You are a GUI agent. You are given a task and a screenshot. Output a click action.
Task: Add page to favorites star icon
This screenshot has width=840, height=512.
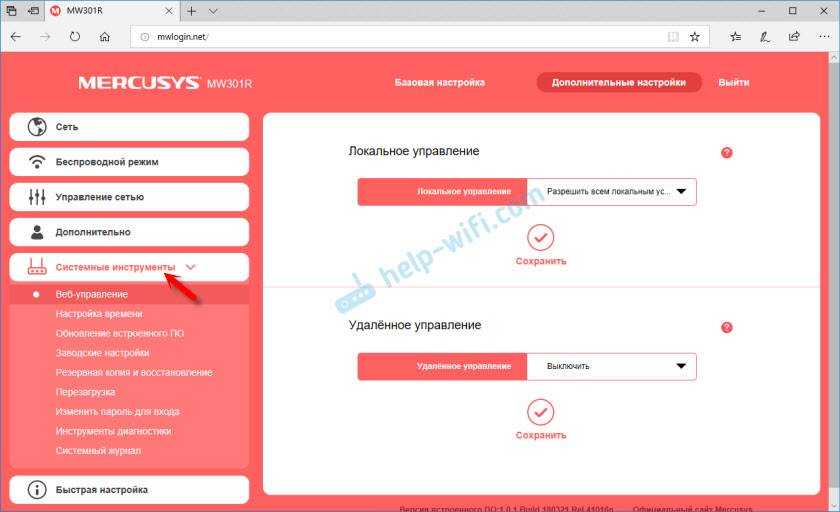(695, 36)
